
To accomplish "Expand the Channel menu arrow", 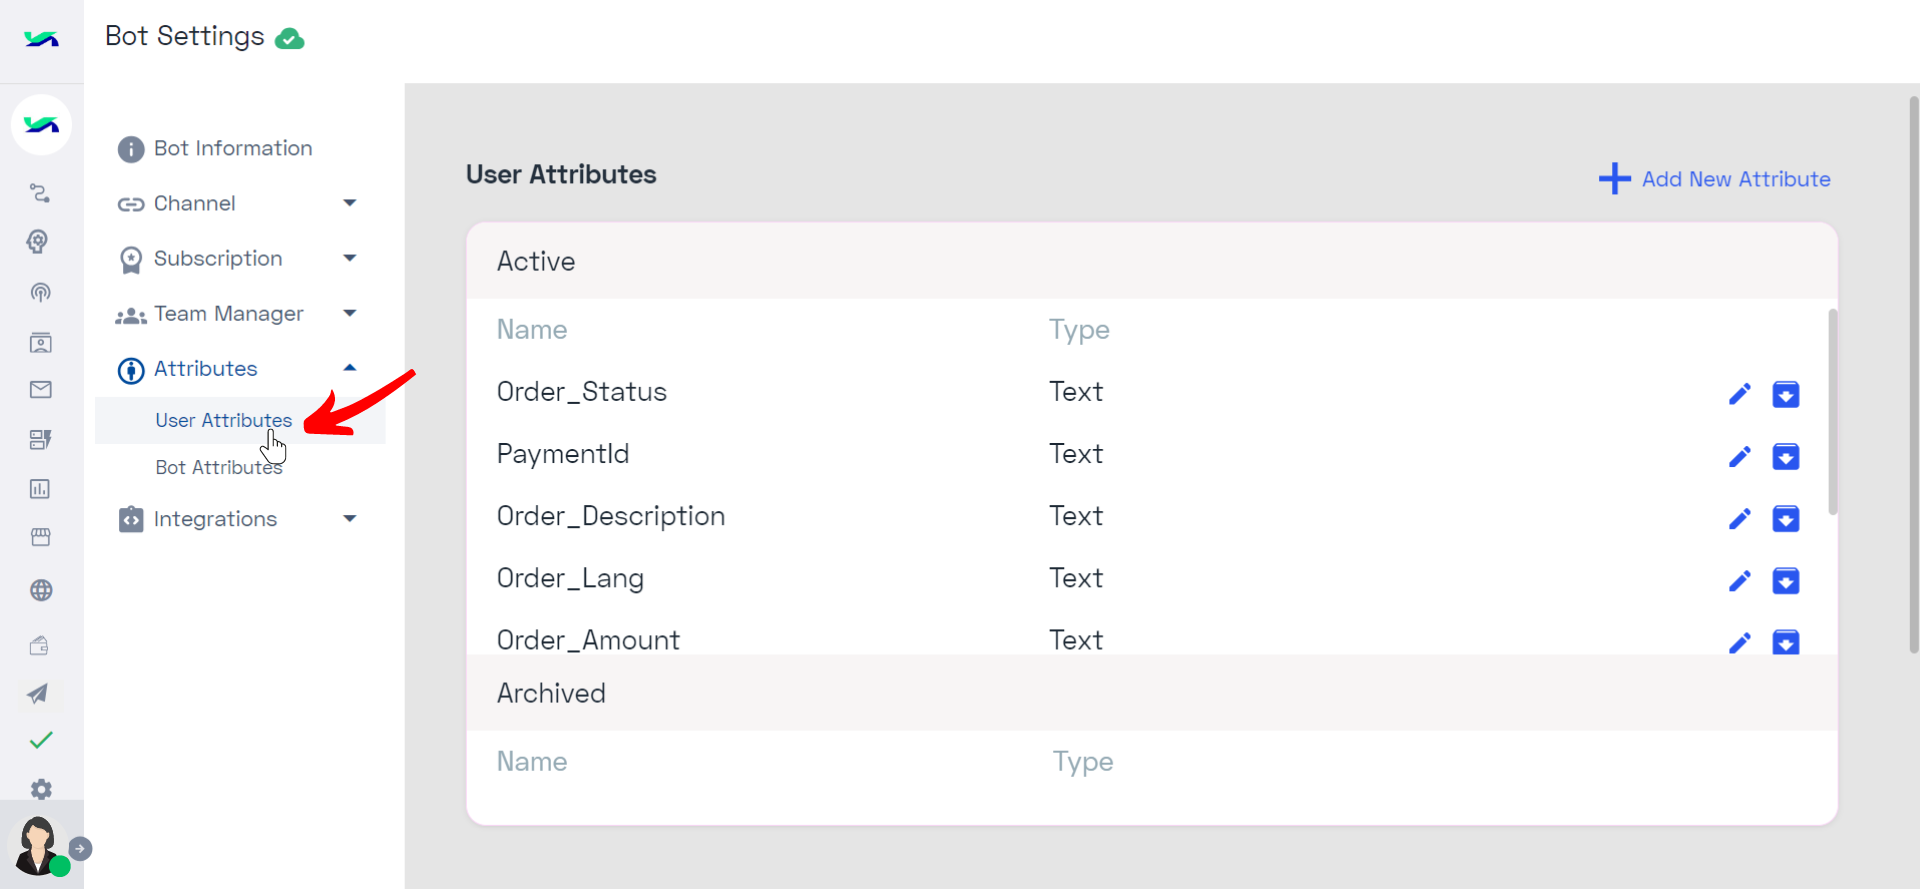I will [x=350, y=203].
